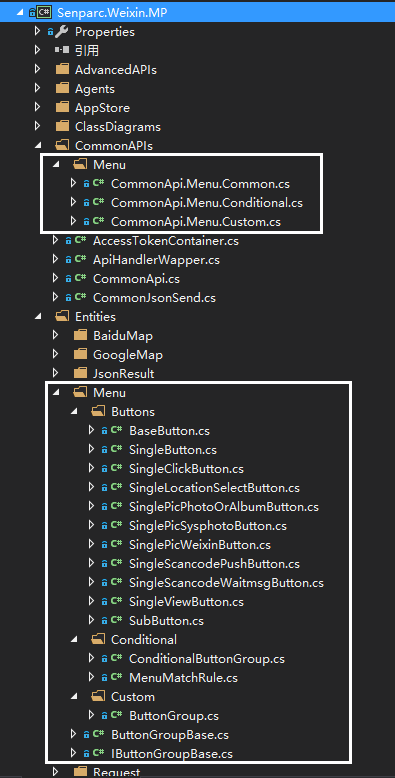Click the C# file icon of CommonJsonSend.cs
Image resolution: width=395 pixels, height=778 pixels.
point(80,298)
